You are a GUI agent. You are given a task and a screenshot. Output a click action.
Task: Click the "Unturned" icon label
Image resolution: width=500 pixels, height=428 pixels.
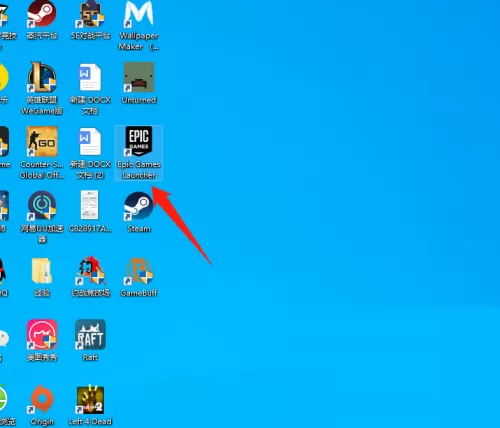tap(139, 100)
